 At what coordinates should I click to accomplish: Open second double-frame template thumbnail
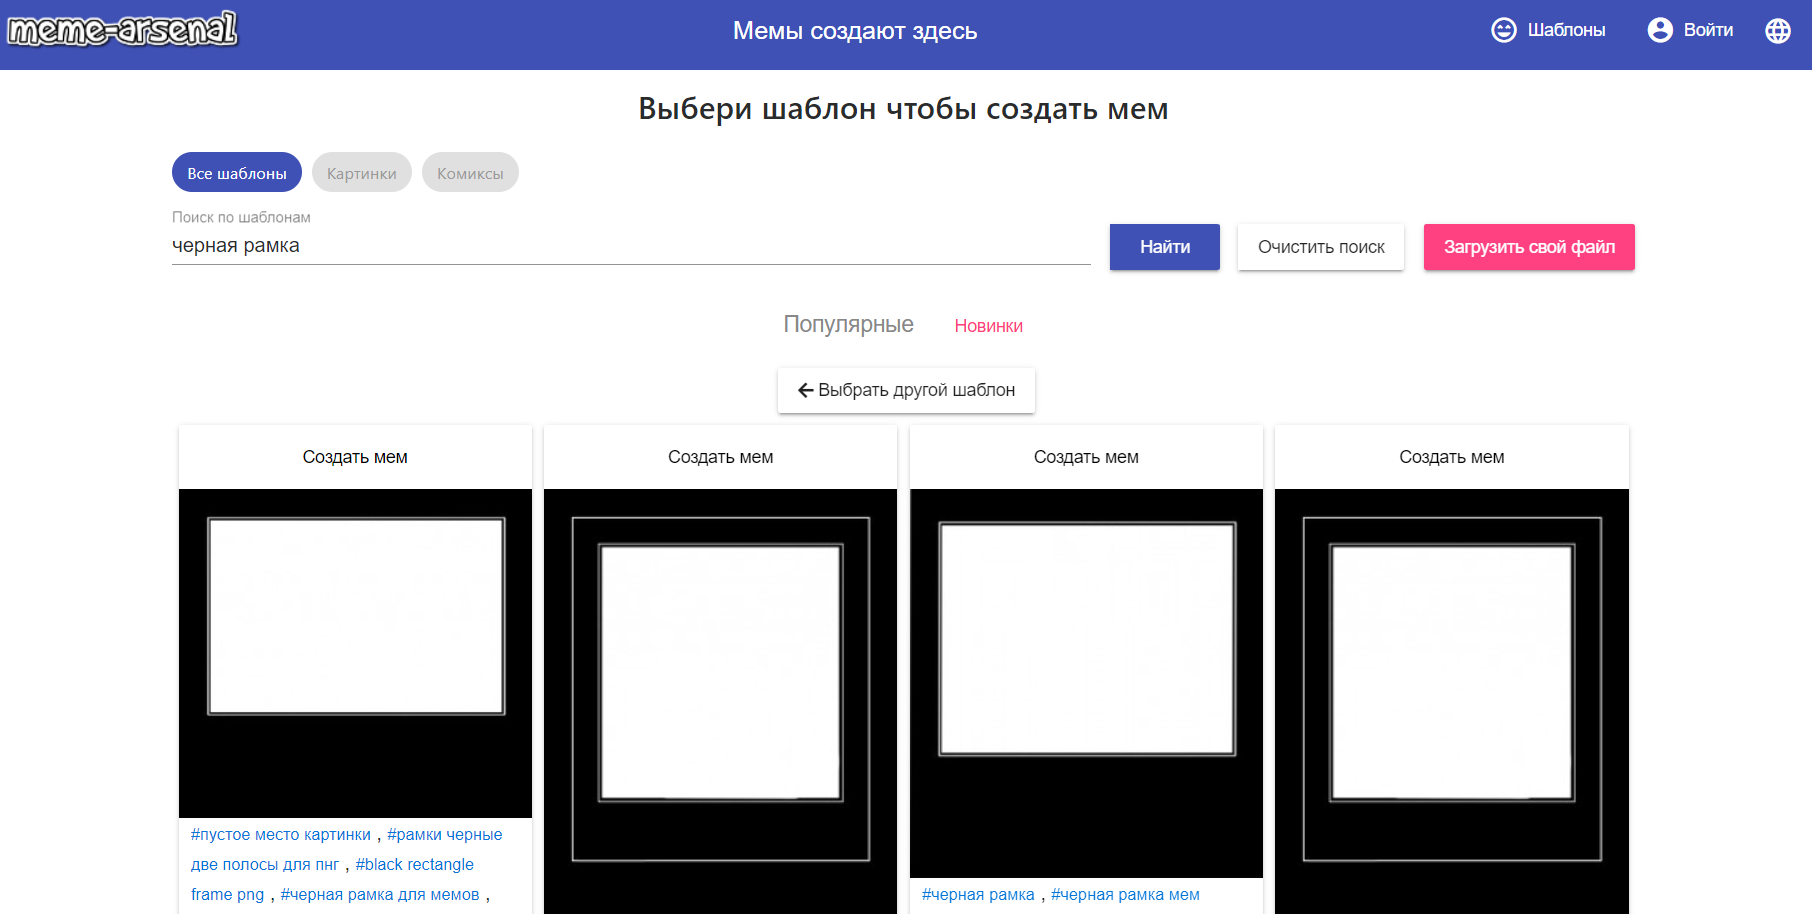pyautogui.click(x=720, y=701)
